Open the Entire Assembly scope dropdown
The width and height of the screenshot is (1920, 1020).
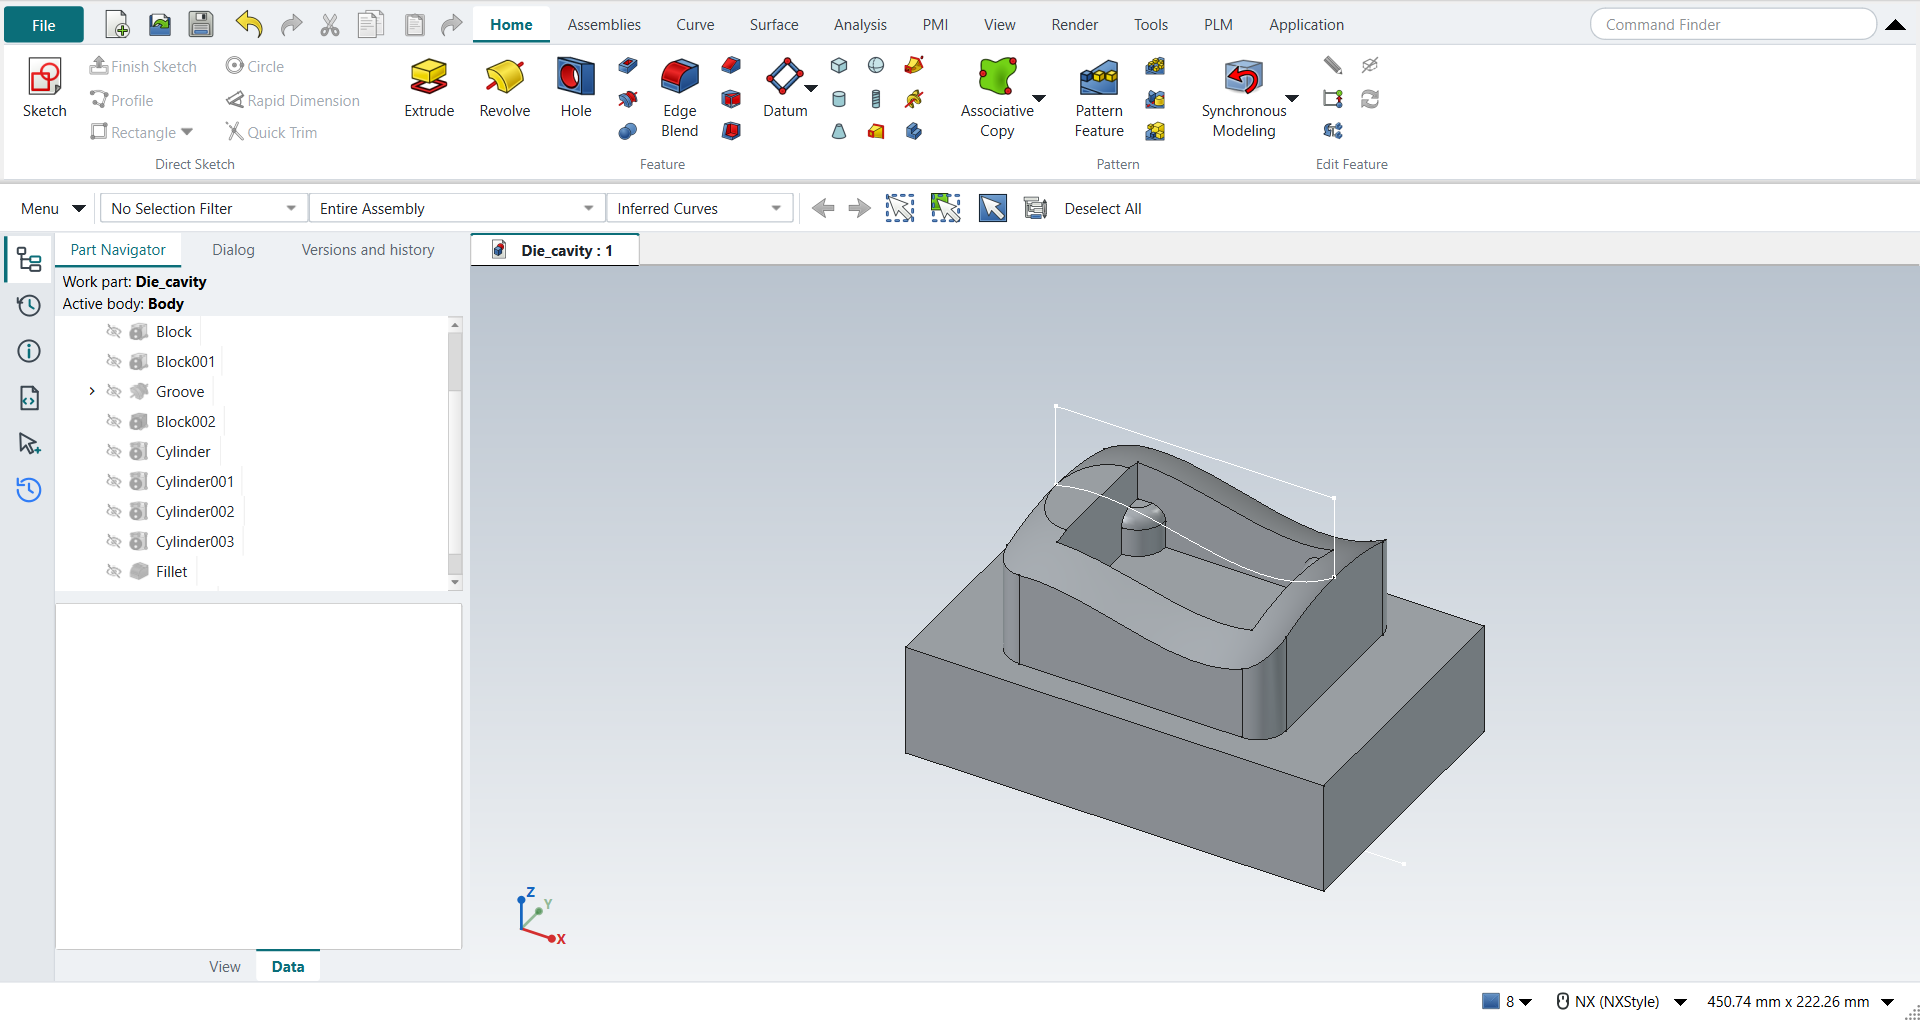457,208
